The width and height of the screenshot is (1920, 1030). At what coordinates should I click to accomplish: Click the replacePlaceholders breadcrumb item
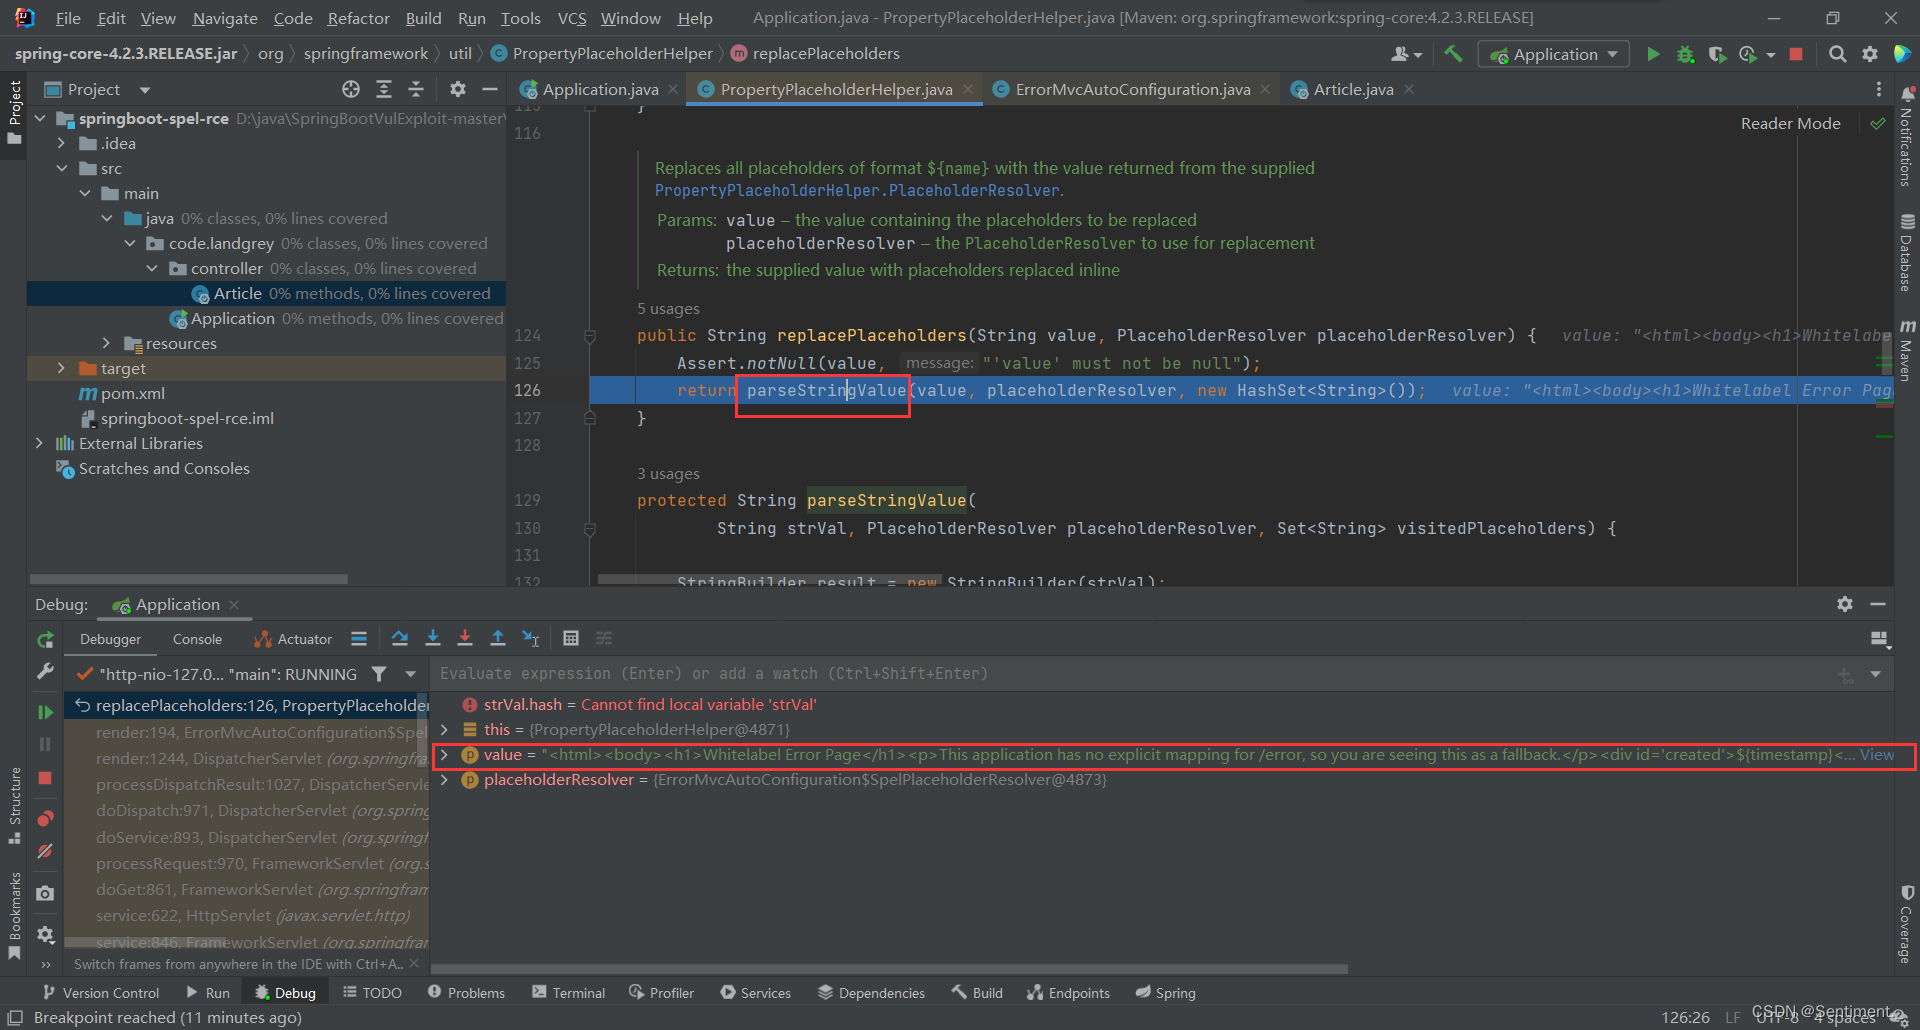pyautogui.click(x=815, y=54)
